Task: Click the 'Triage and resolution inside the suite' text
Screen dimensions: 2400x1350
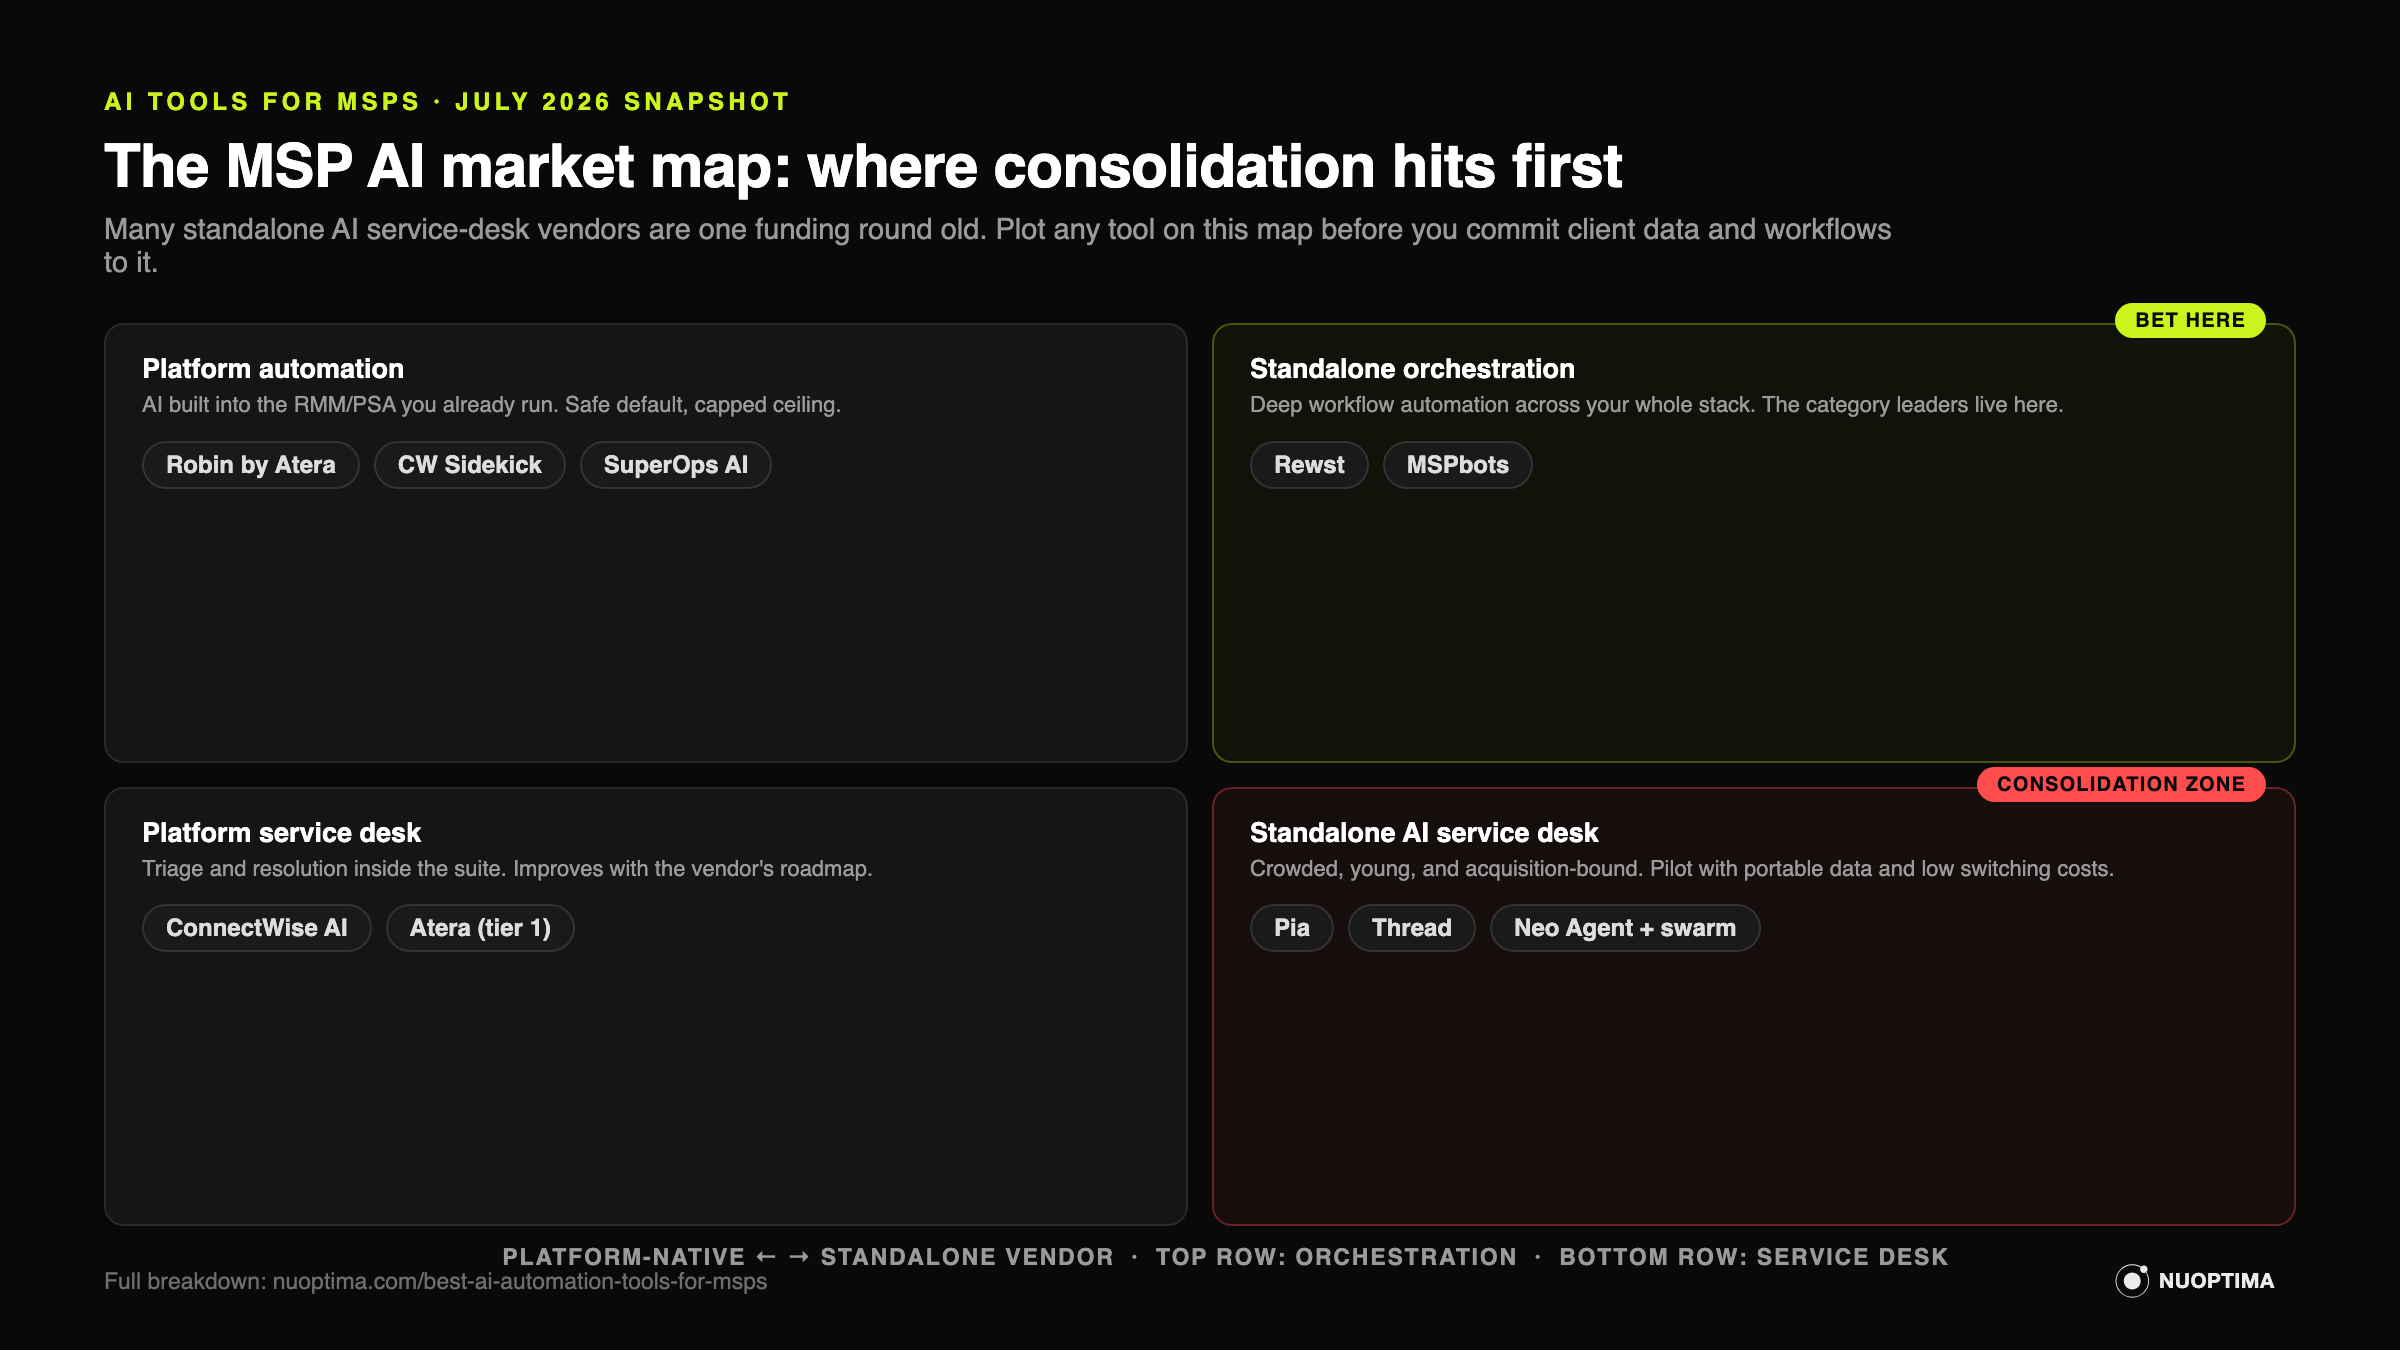Action: click(507, 869)
